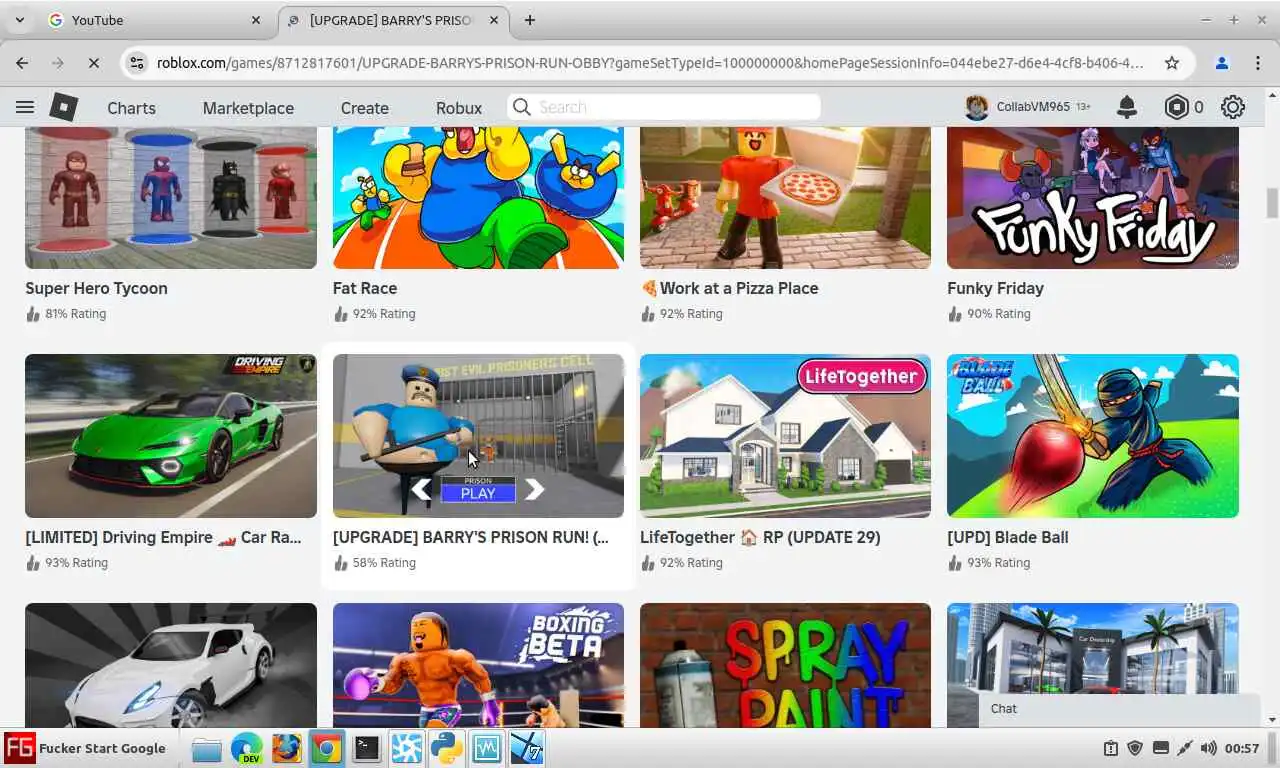Open a new tab with plus button

pos(530,20)
